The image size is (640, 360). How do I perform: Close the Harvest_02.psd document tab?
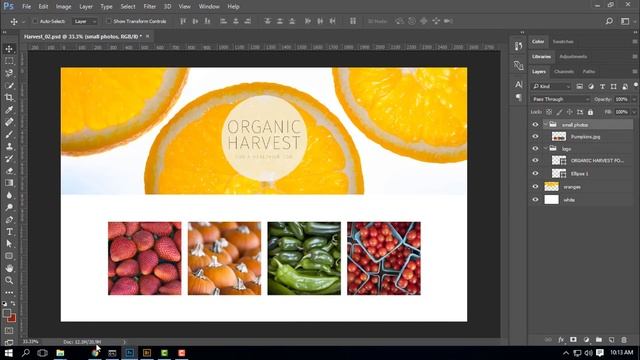tap(148, 36)
